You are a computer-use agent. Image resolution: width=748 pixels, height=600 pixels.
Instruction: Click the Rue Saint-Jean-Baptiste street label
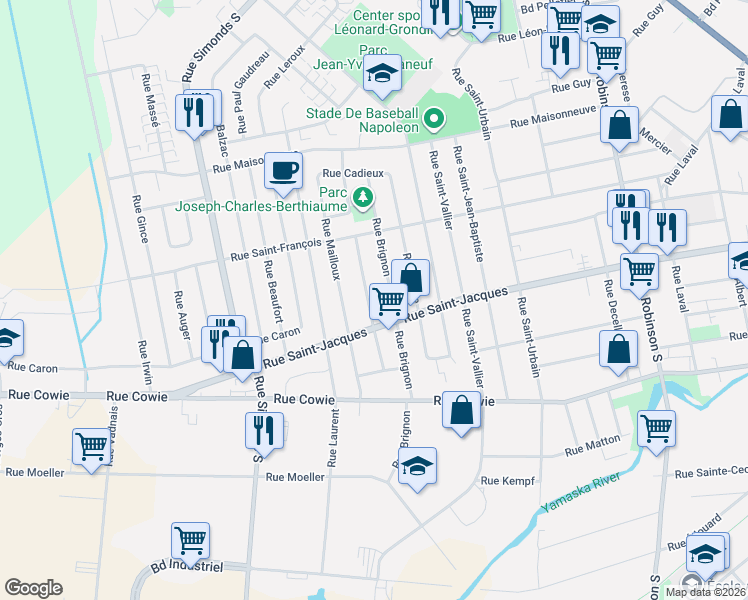pyautogui.click(x=468, y=204)
